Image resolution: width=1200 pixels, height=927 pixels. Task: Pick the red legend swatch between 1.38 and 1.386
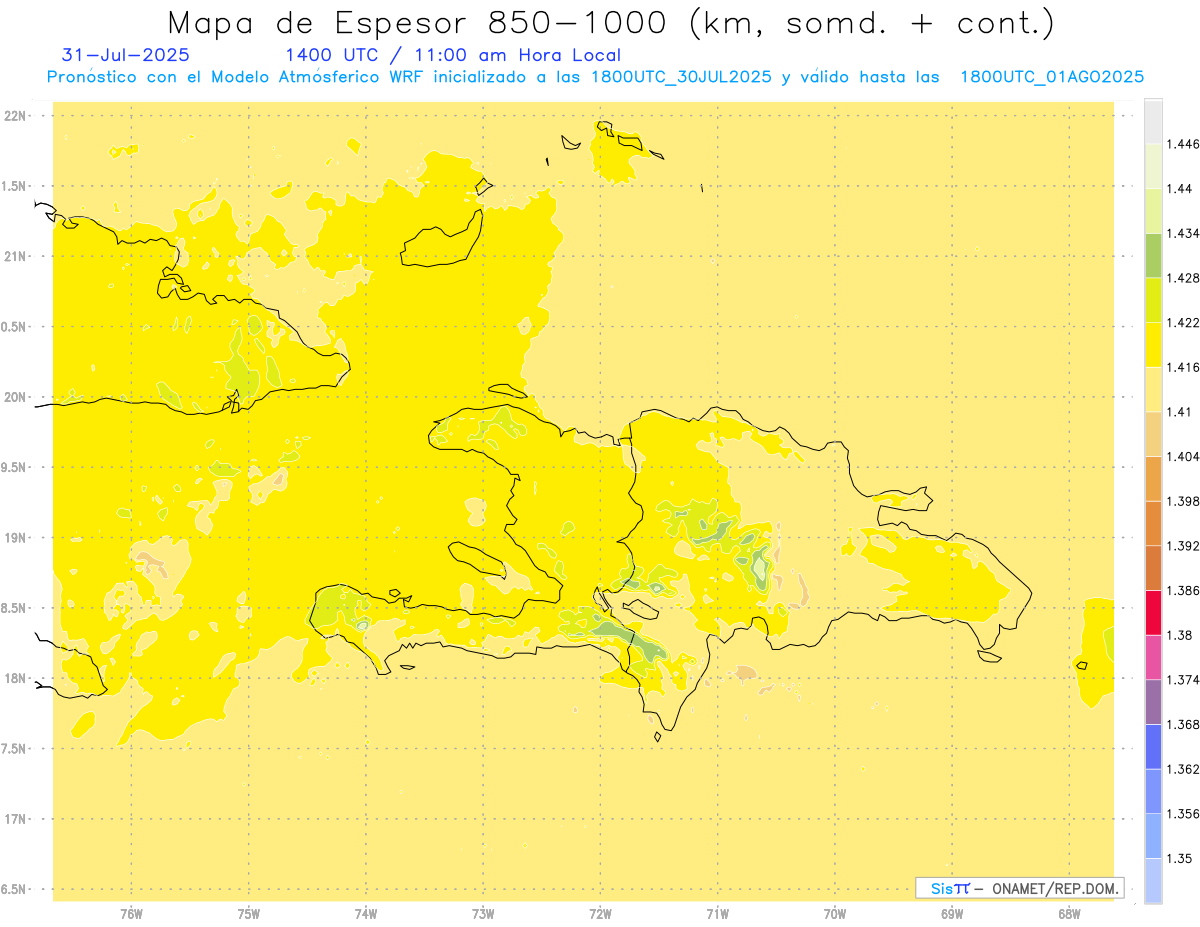1153,613
